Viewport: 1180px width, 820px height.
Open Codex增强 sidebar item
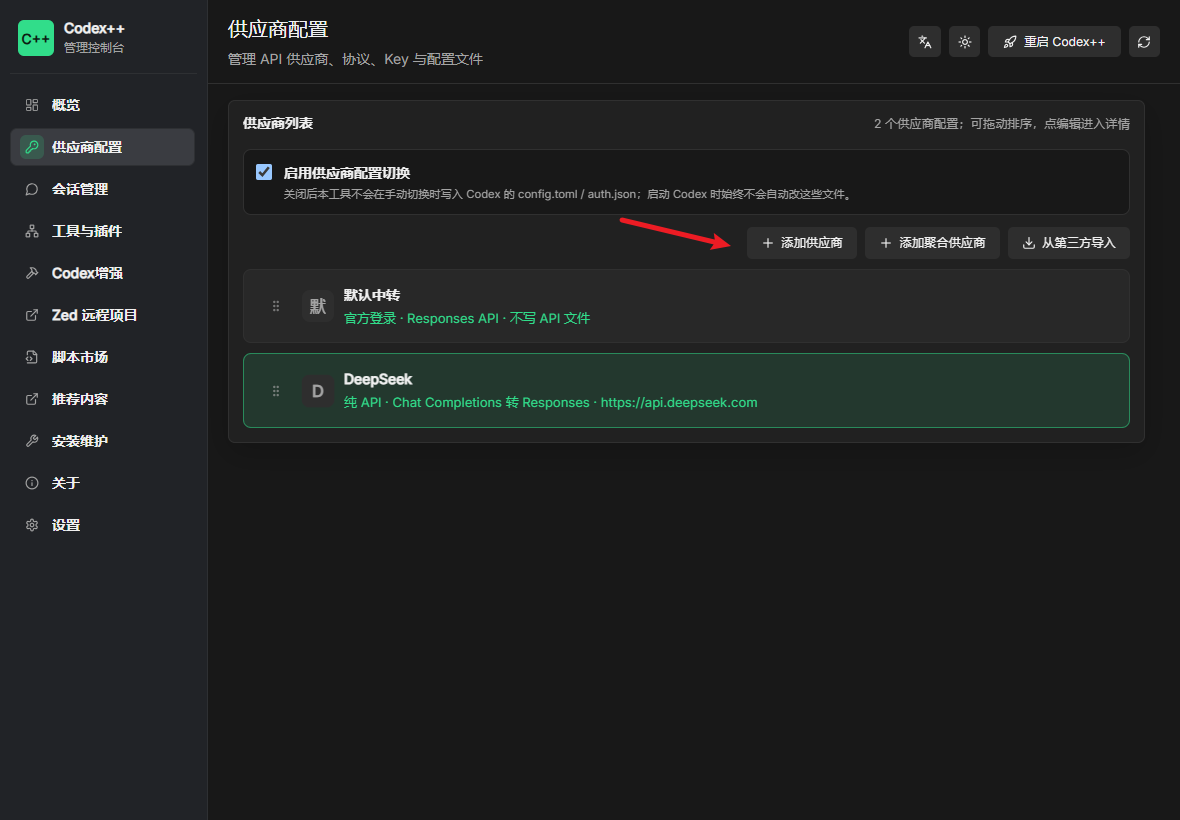102,273
